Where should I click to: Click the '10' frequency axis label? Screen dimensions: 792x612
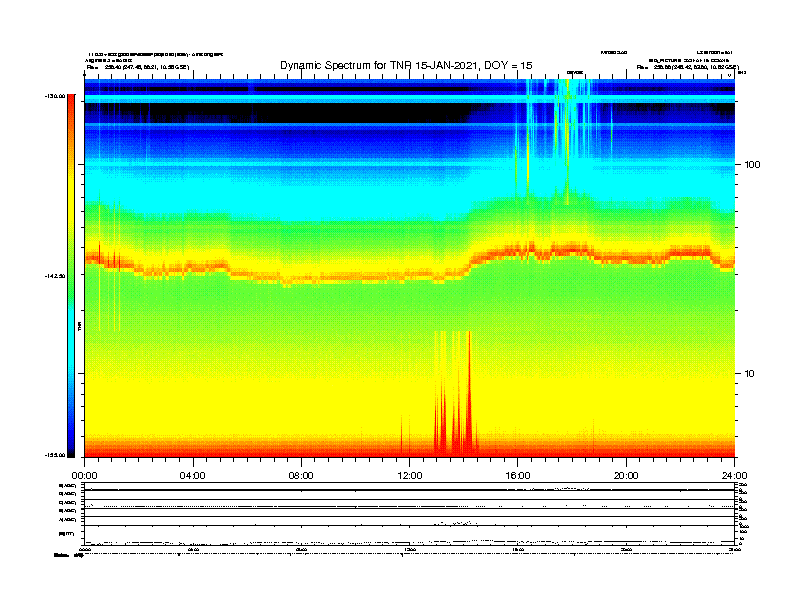(749, 374)
